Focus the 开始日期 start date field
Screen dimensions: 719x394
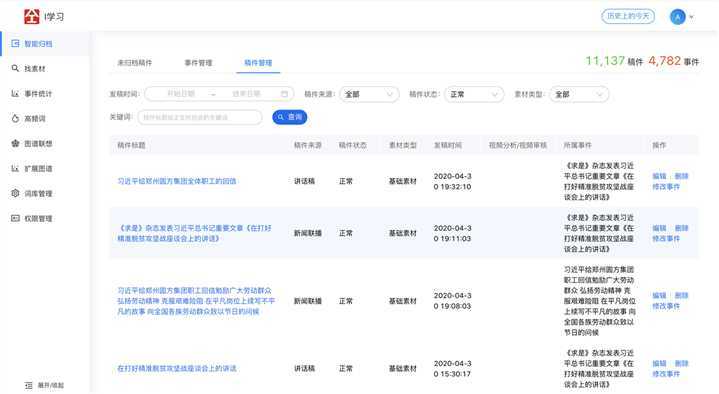(x=181, y=94)
